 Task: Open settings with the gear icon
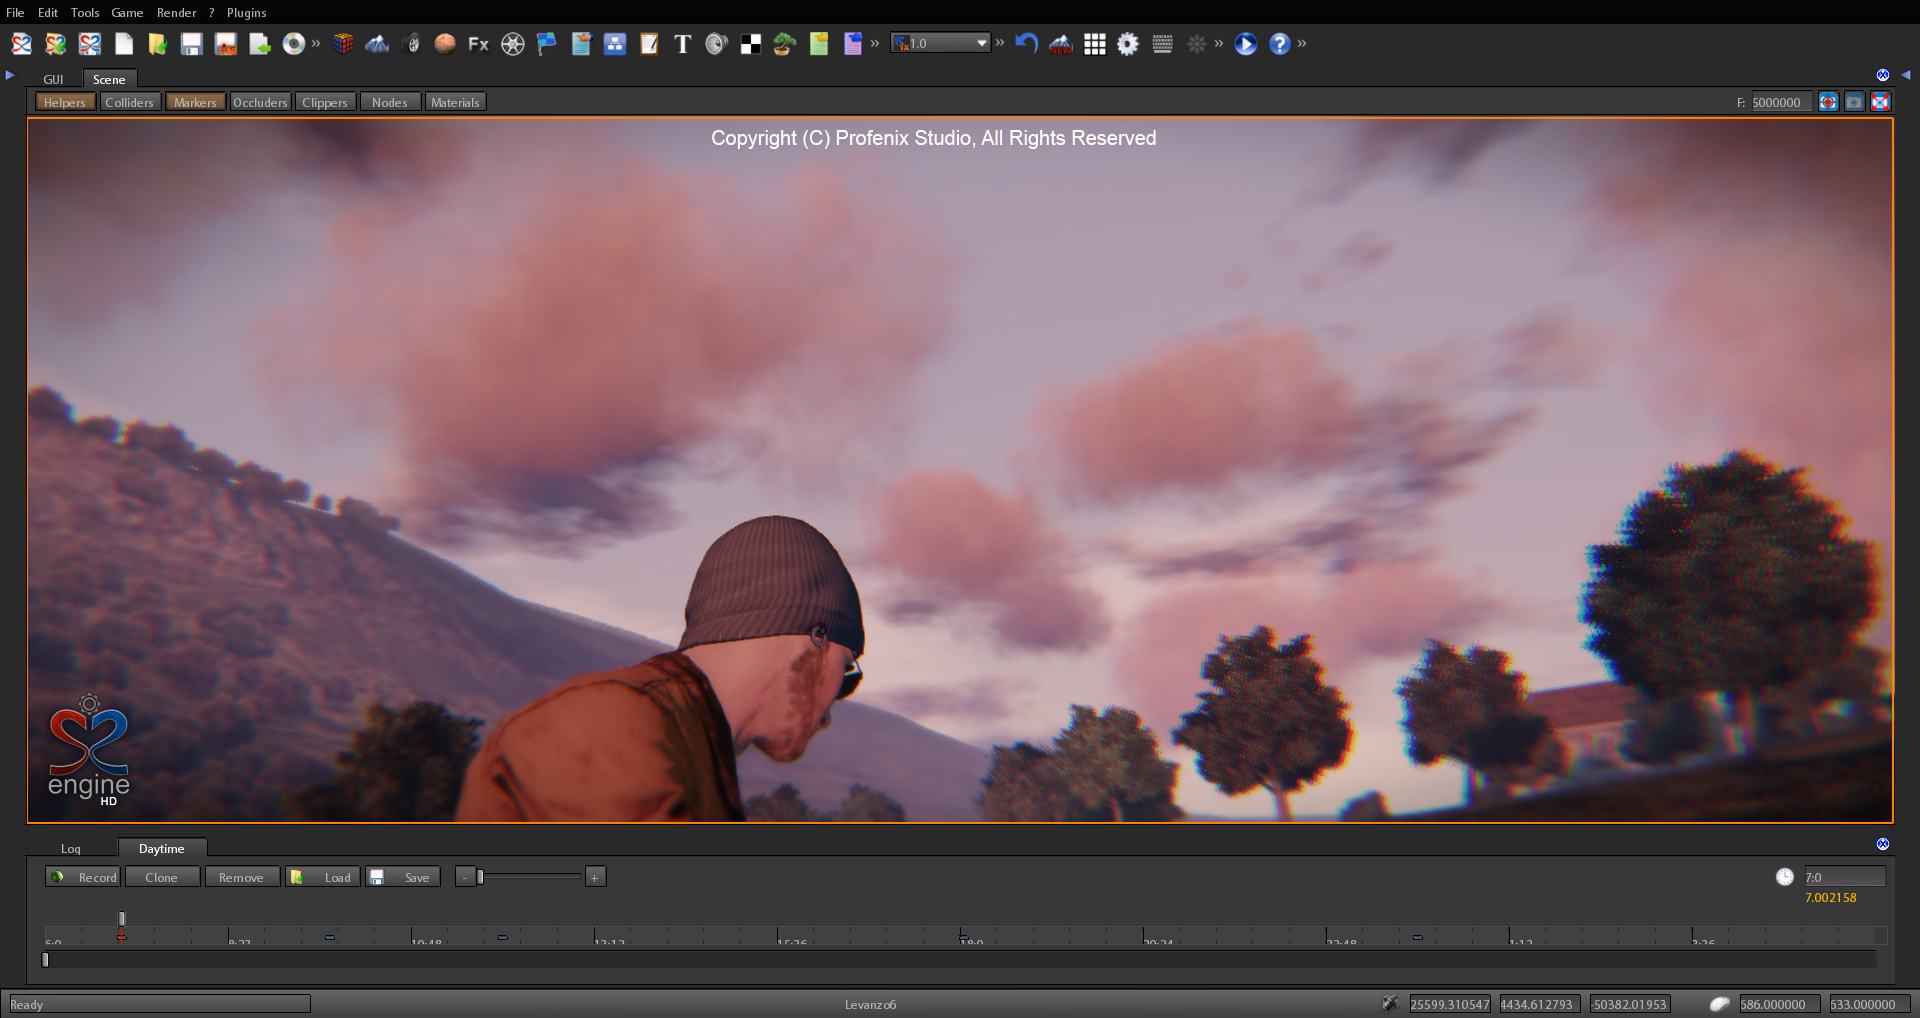pos(1128,44)
